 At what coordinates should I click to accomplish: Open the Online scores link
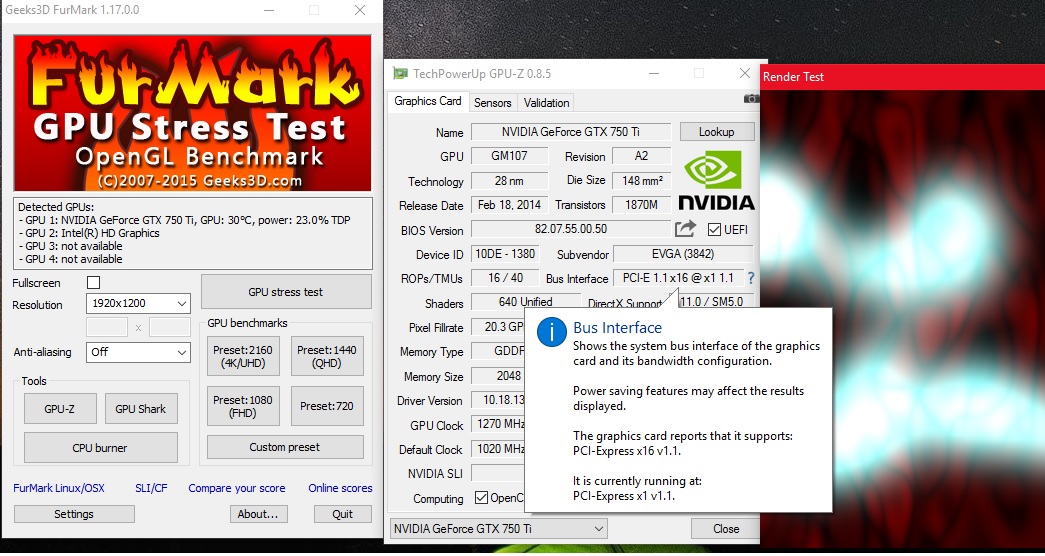tap(340, 488)
